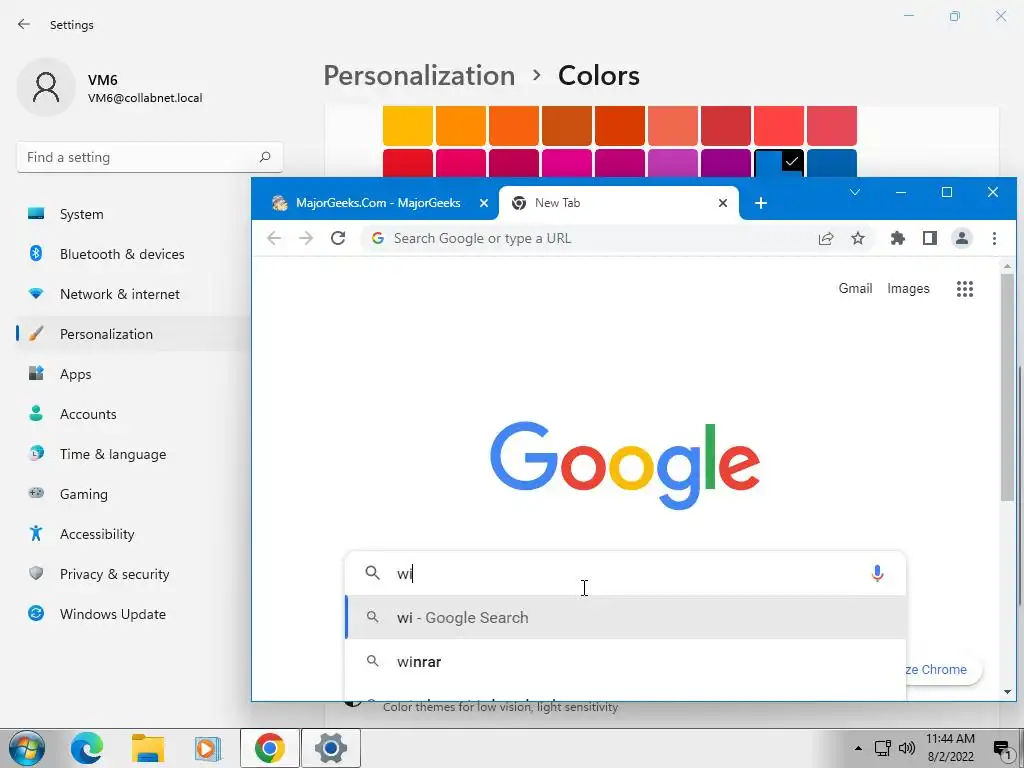
Task: Toggle Chrome's side panel icon
Action: (930, 238)
